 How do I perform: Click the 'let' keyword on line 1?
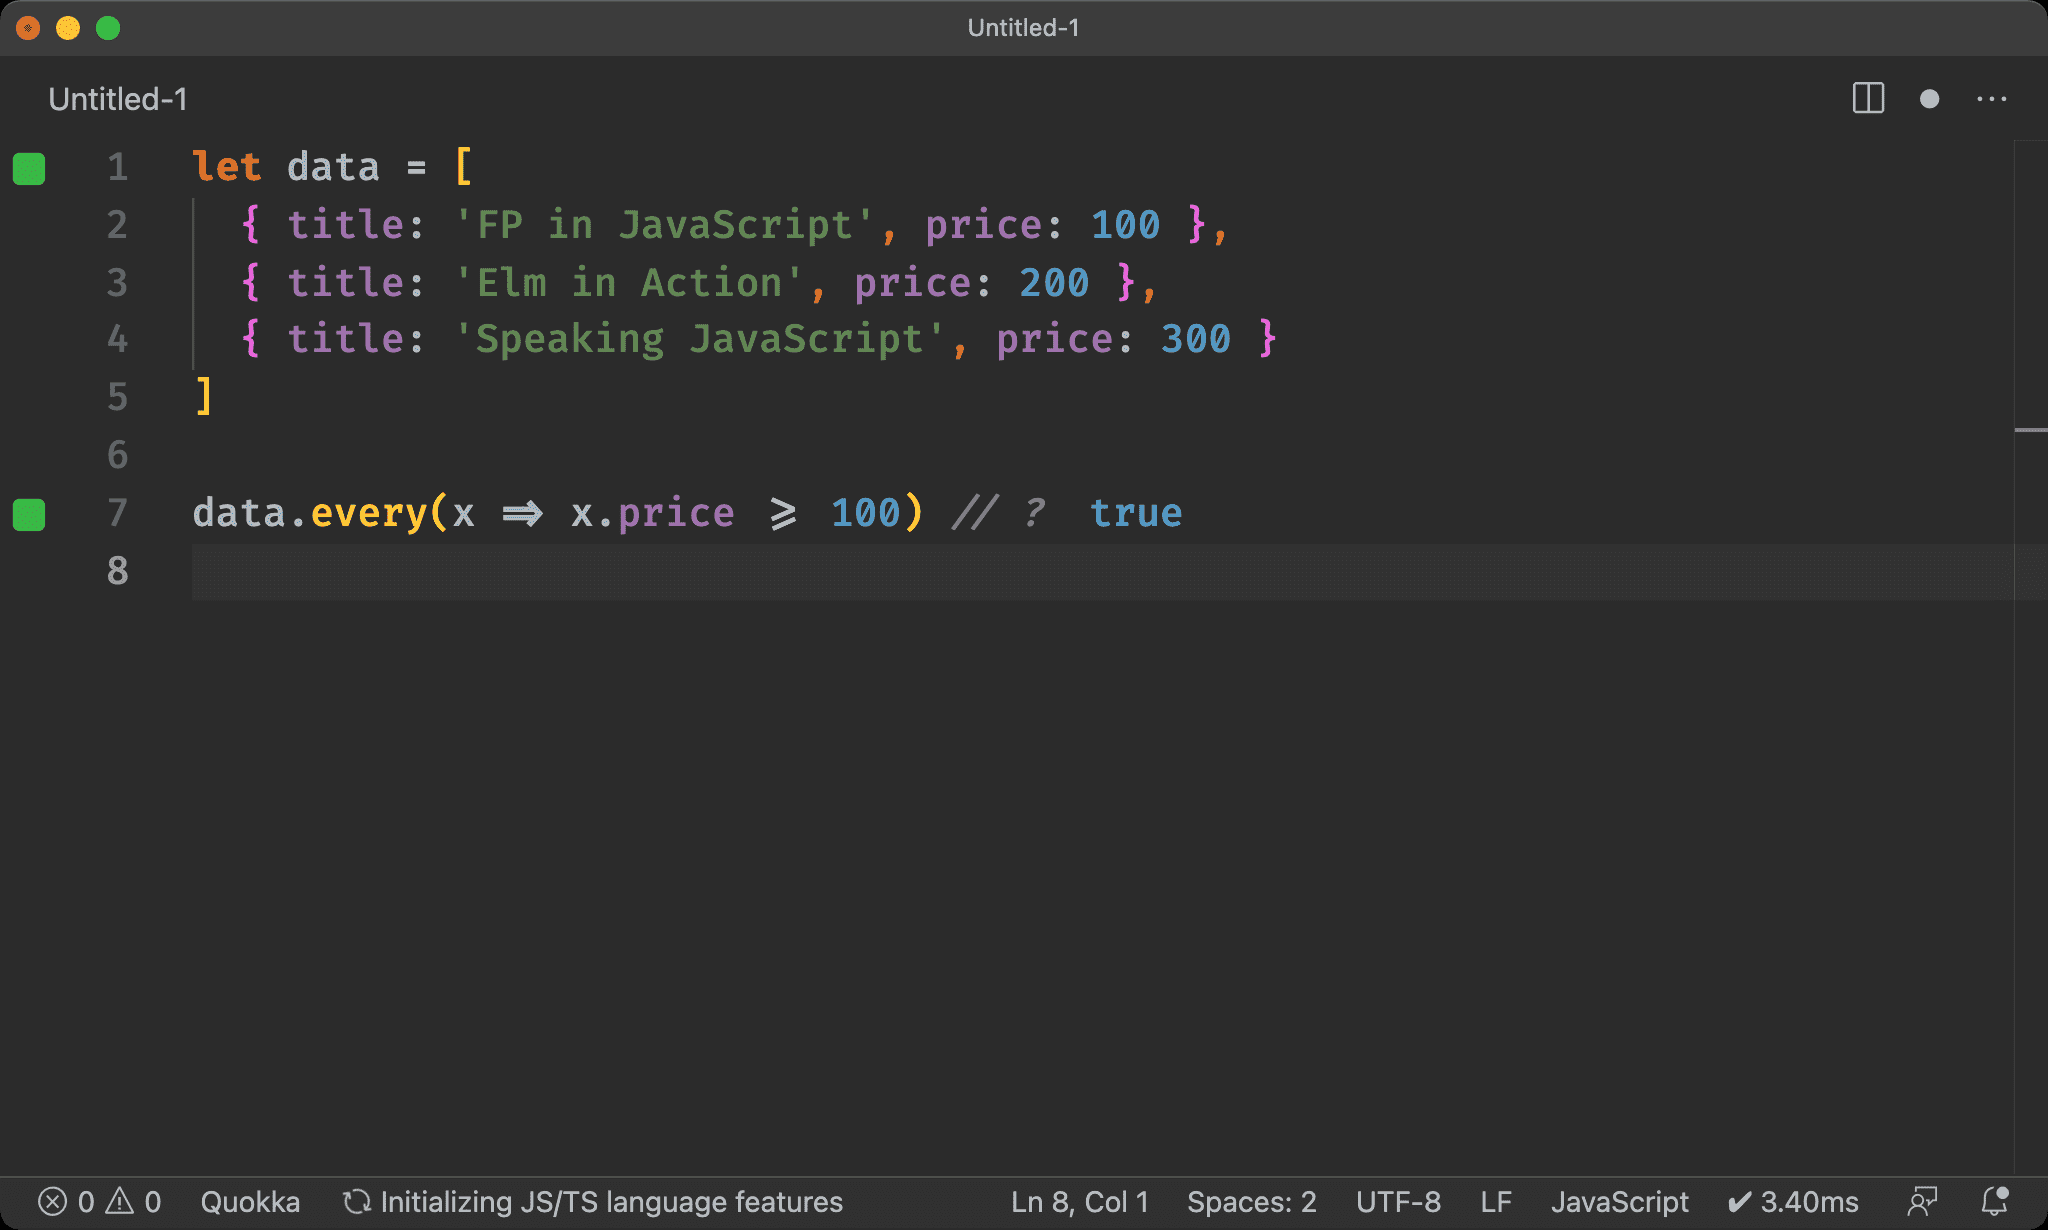click(x=227, y=167)
